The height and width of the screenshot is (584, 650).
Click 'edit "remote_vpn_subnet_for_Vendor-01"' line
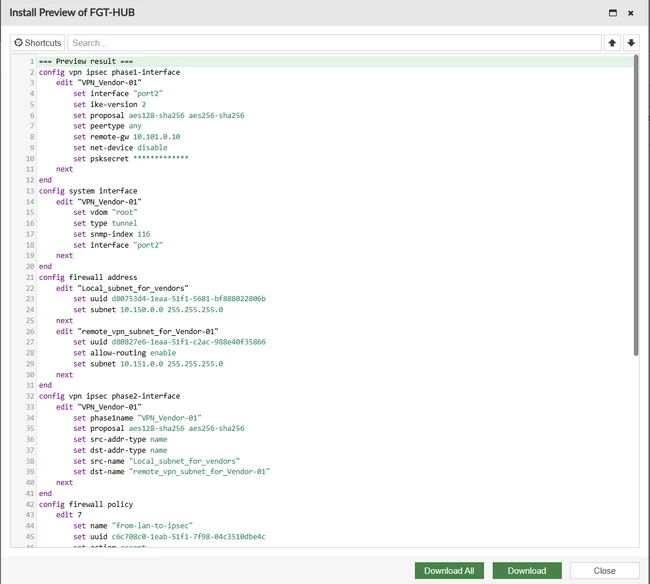click(x=137, y=331)
